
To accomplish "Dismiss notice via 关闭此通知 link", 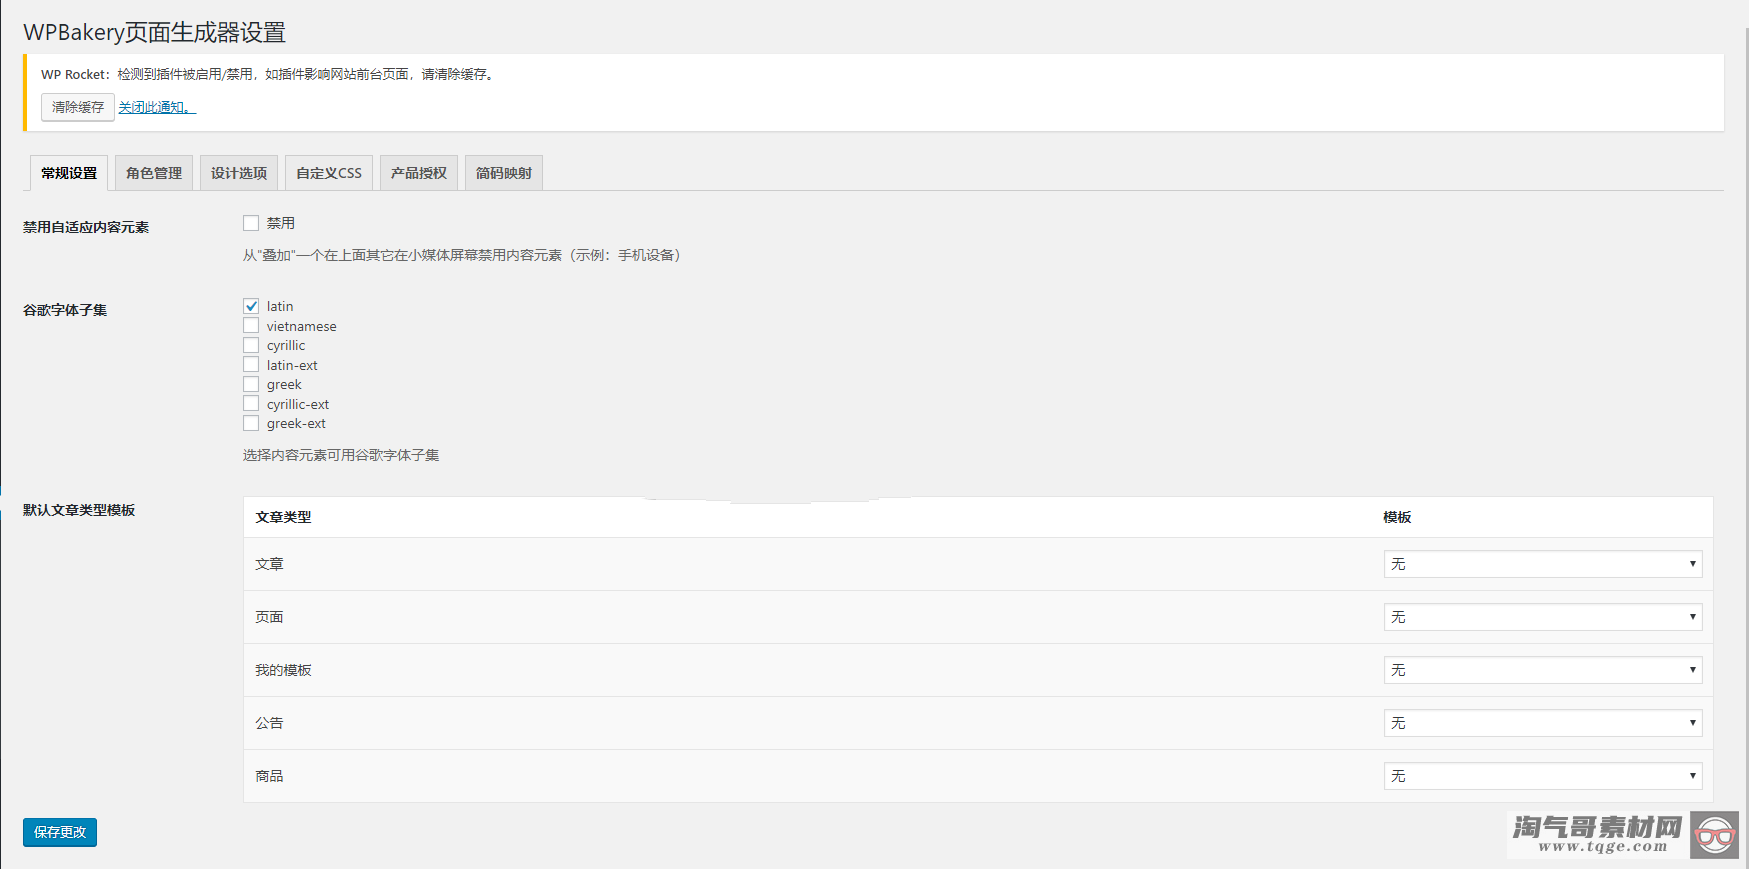I will coord(157,107).
